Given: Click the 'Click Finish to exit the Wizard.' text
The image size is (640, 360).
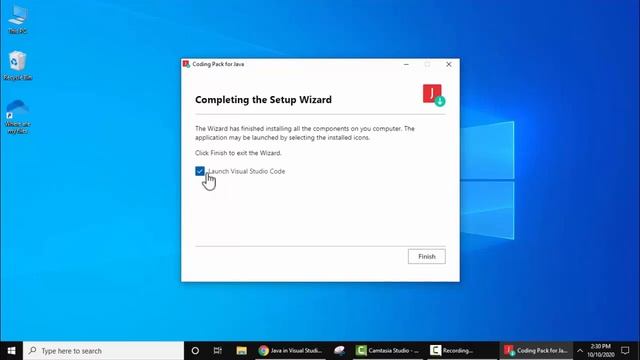Looking at the screenshot, I should point(238,153).
